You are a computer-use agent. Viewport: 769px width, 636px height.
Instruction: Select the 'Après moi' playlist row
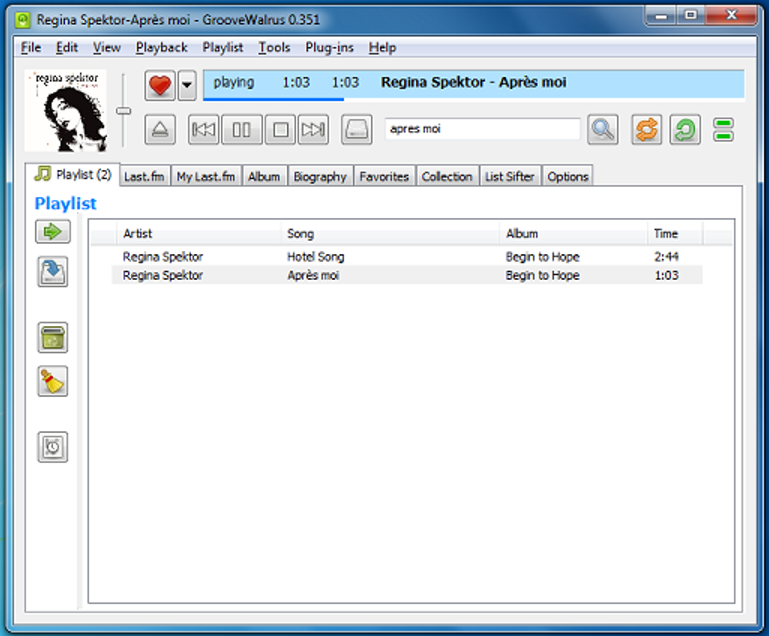(407, 275)
